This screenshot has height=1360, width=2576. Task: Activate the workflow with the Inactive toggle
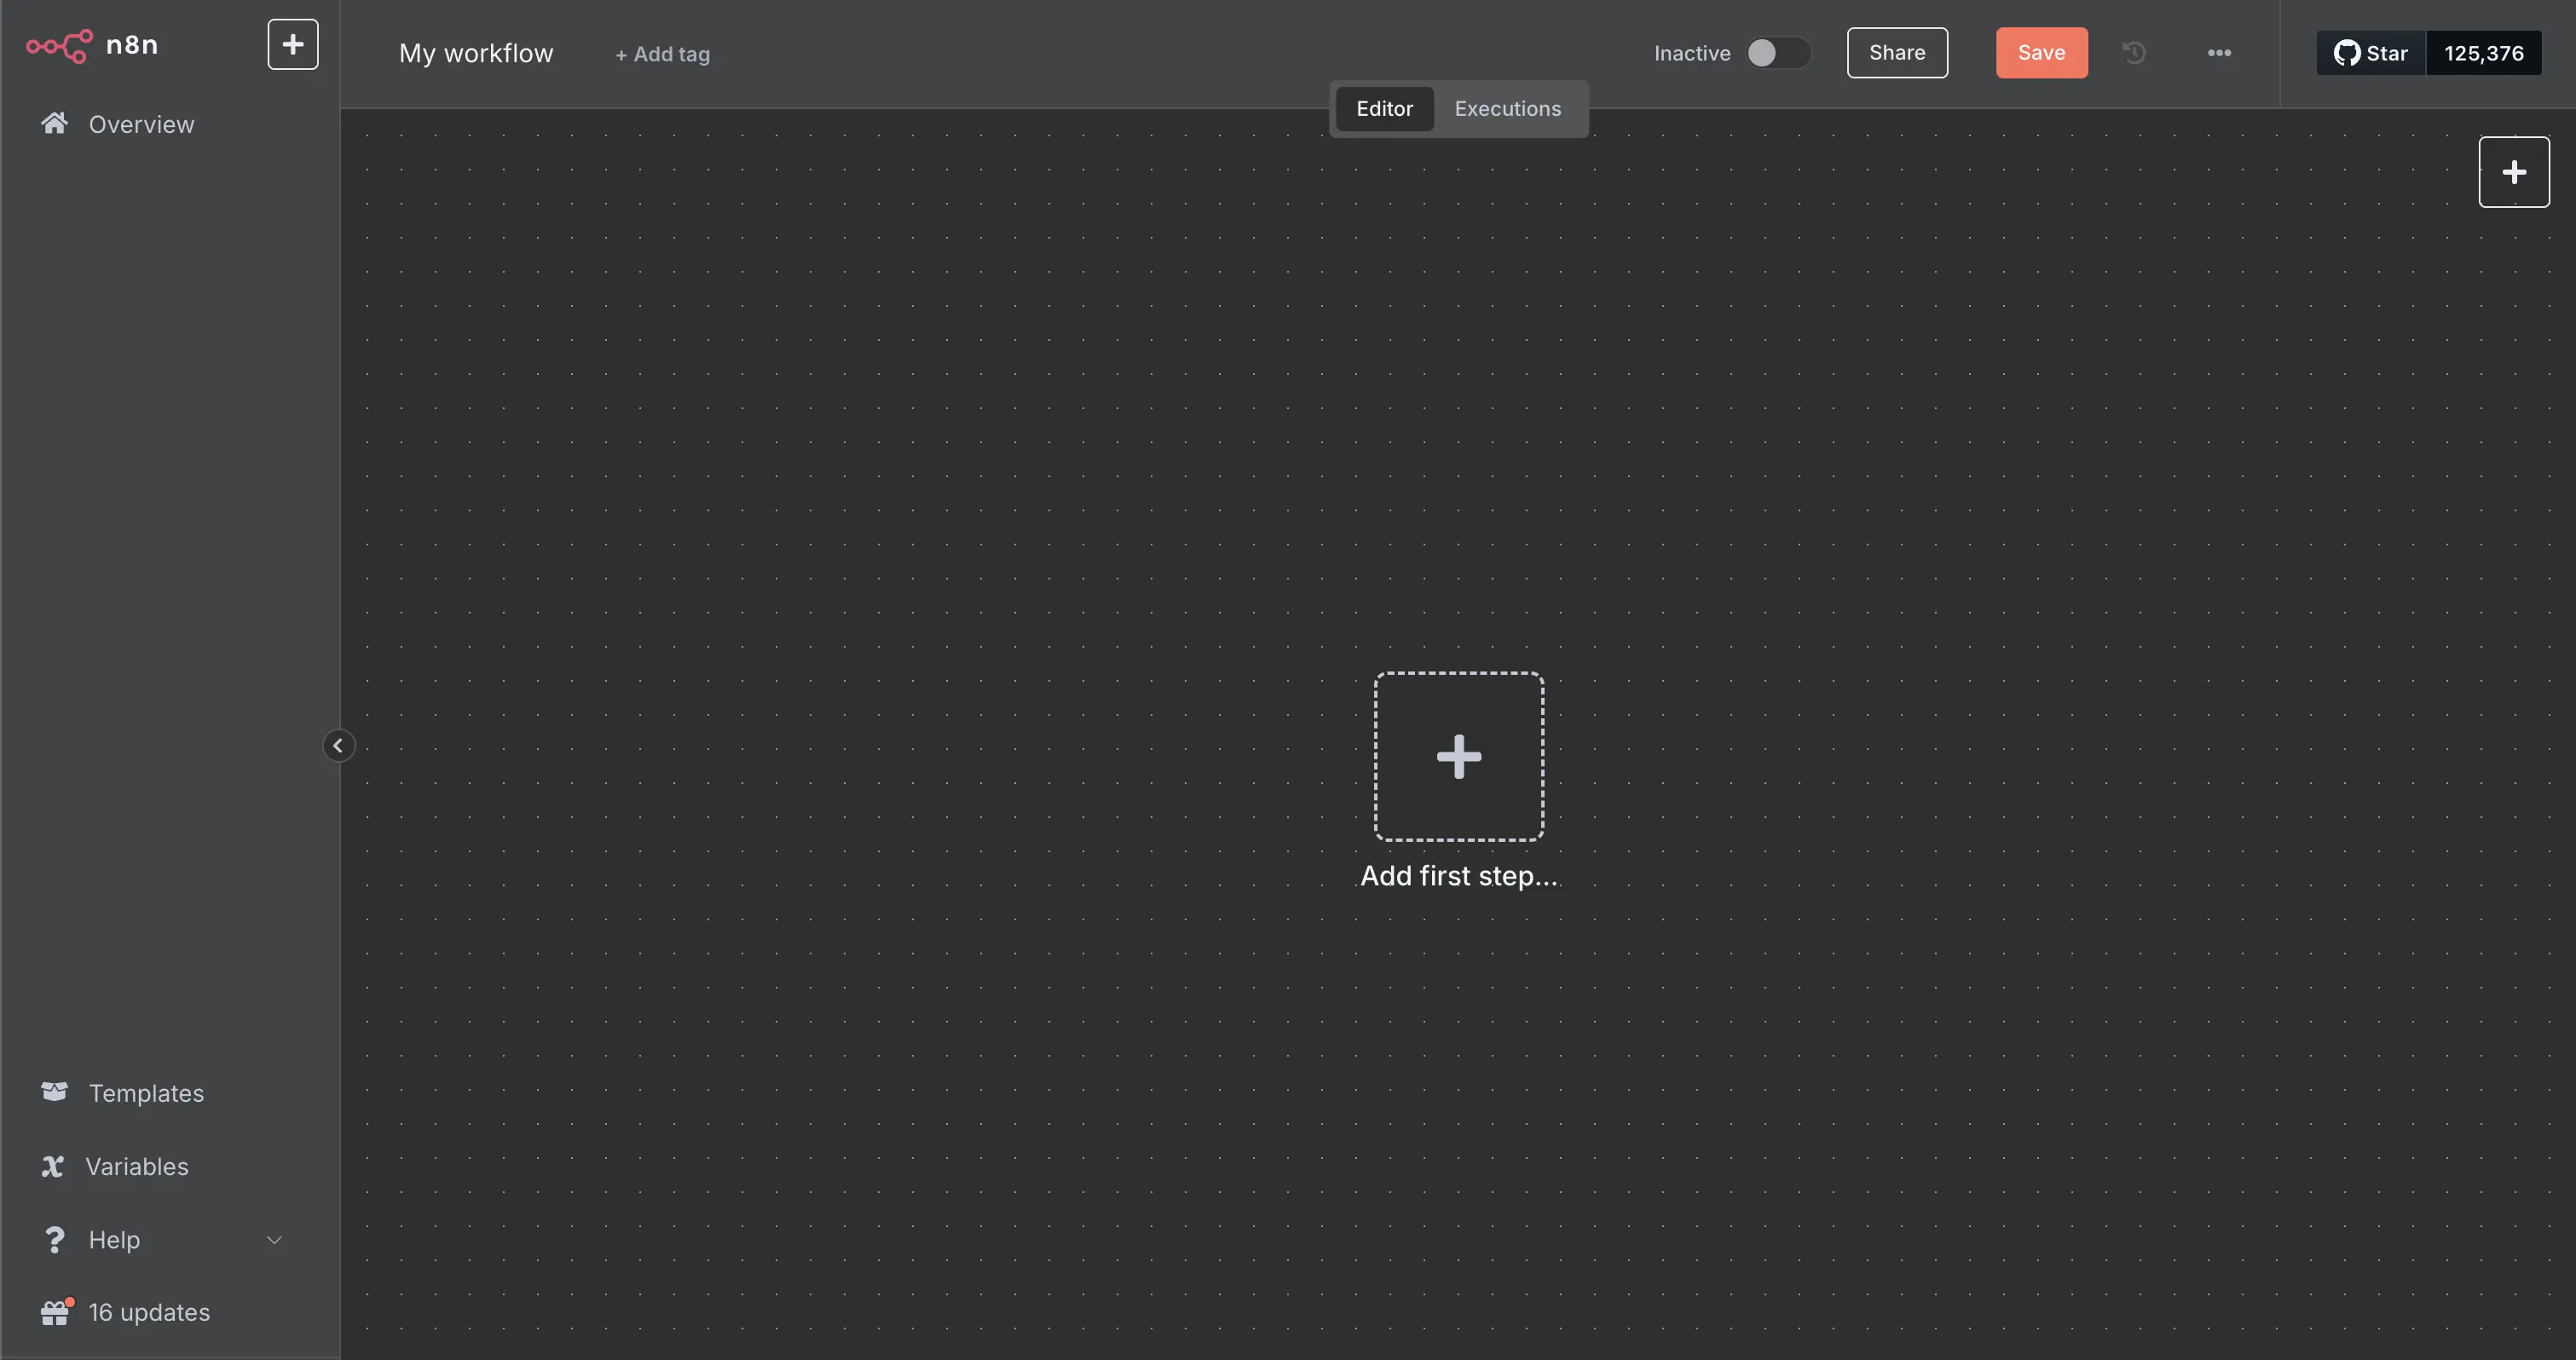click(1778, 53)
